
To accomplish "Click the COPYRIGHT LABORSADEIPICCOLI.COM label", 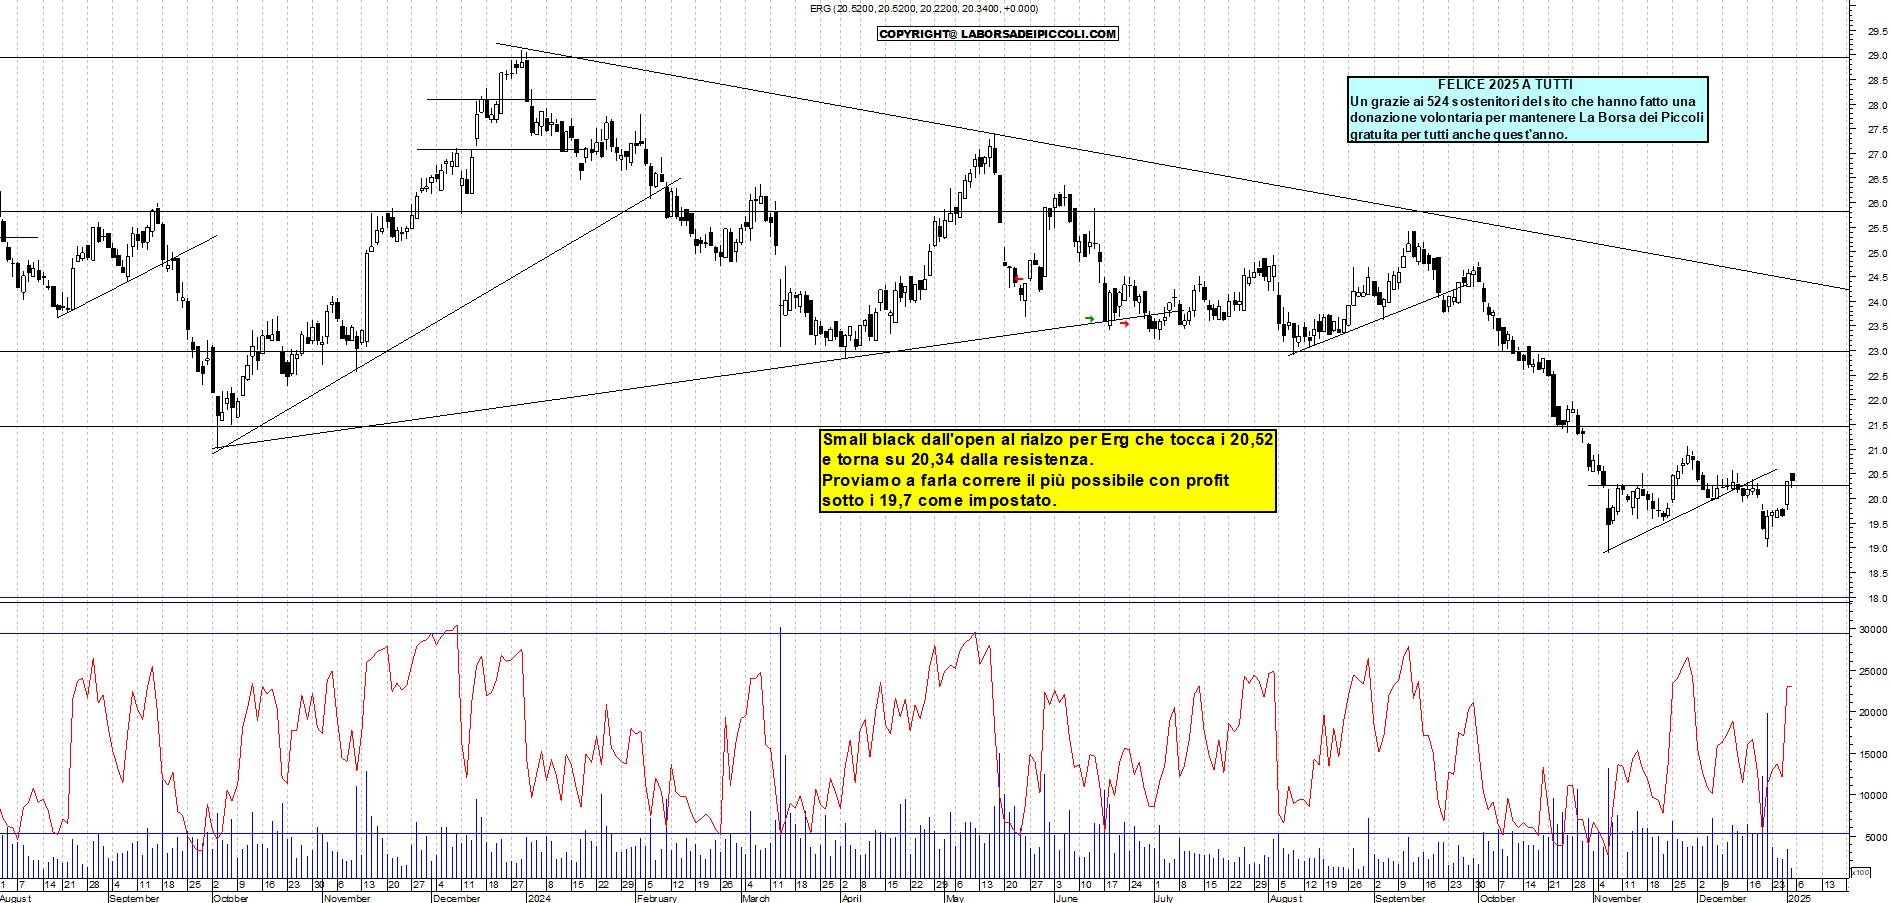I will 998,34.
